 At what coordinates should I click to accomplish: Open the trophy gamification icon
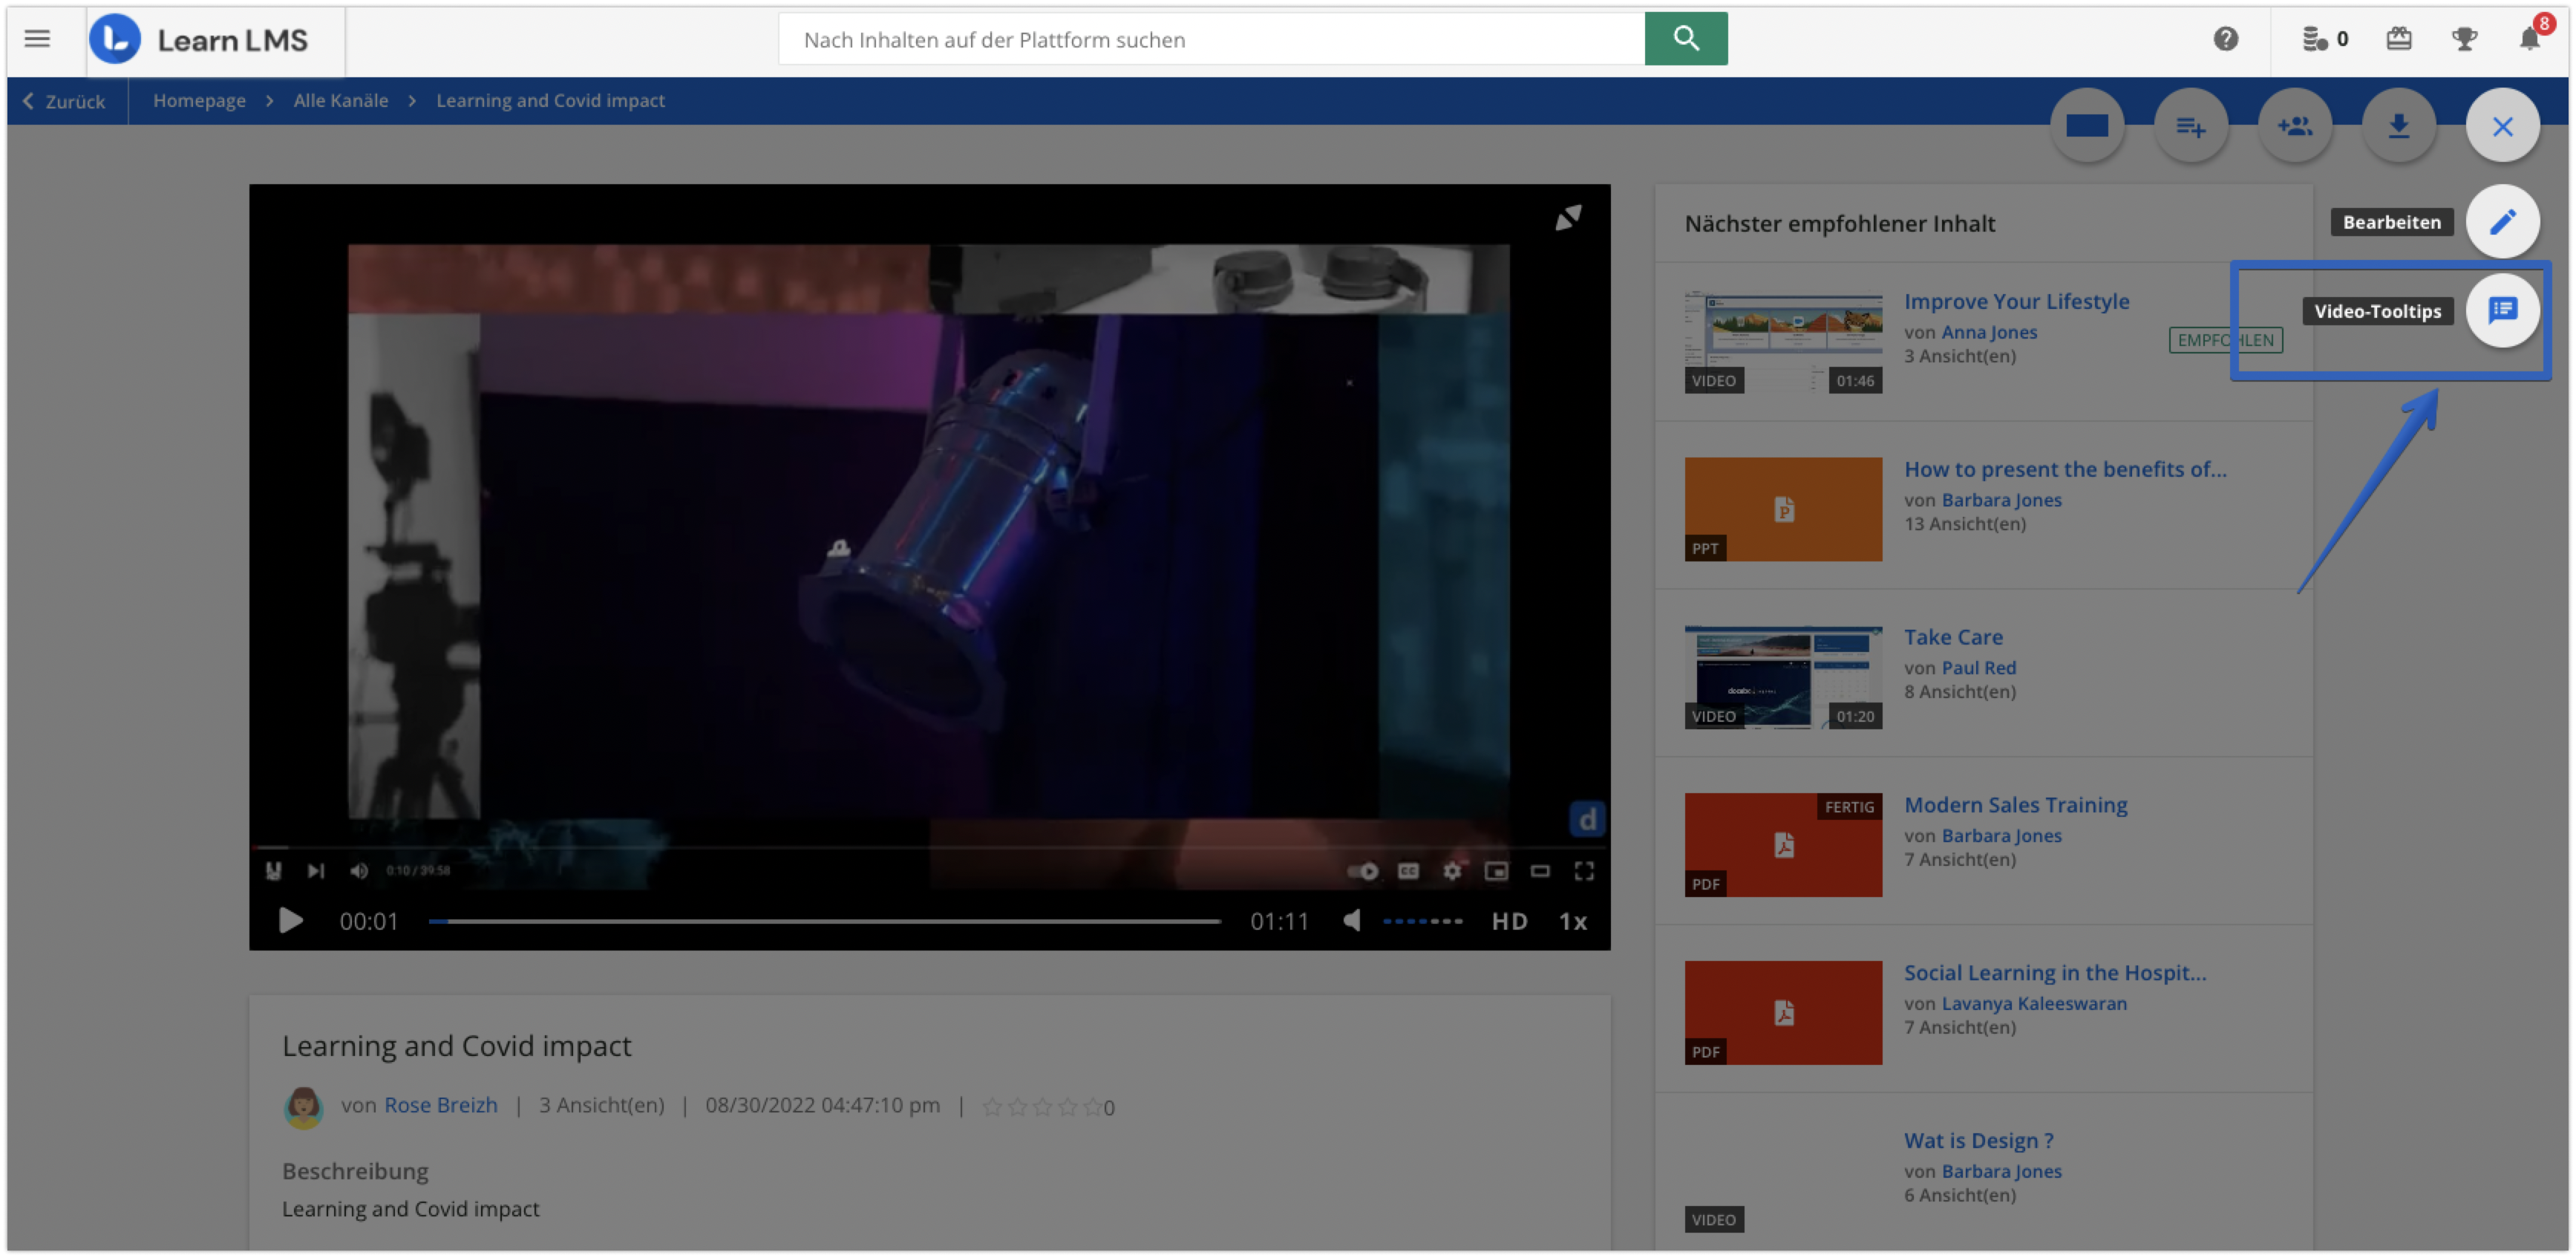pos(2464,39)
